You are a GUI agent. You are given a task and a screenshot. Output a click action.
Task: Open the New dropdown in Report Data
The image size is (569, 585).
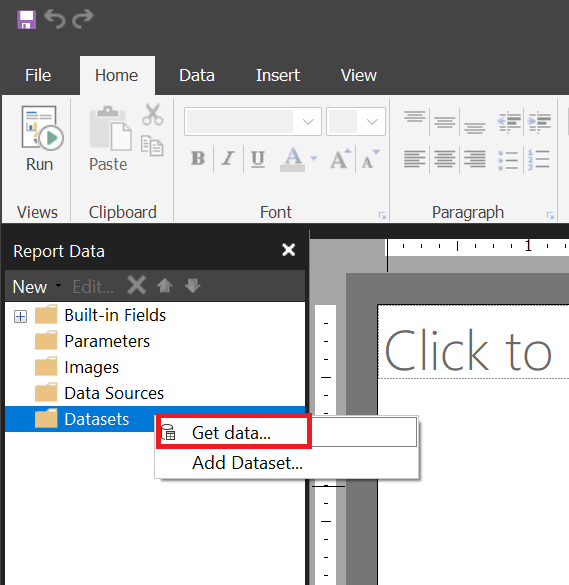point(37,287)
